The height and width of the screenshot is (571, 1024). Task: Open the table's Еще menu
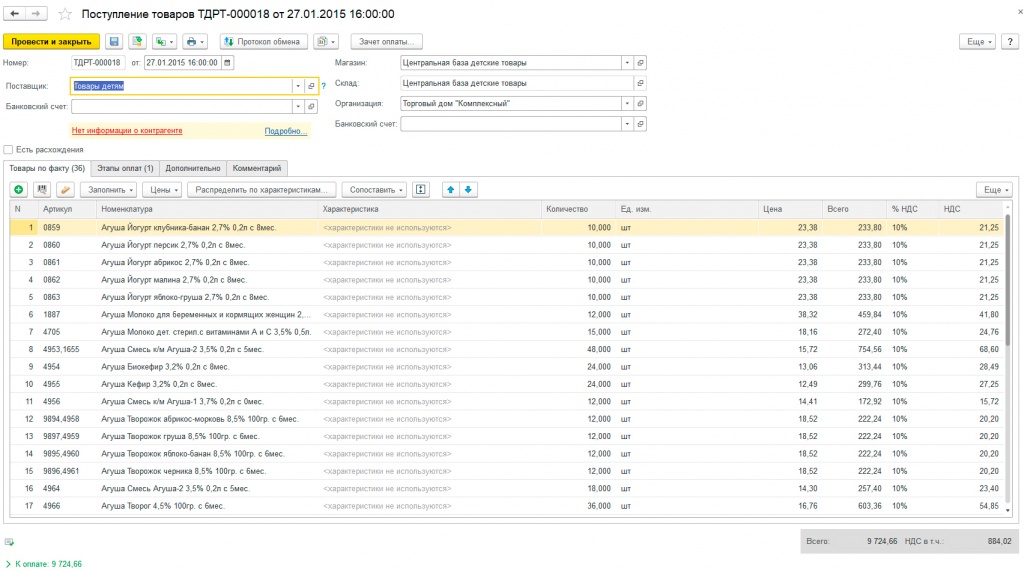coord(995,189)
